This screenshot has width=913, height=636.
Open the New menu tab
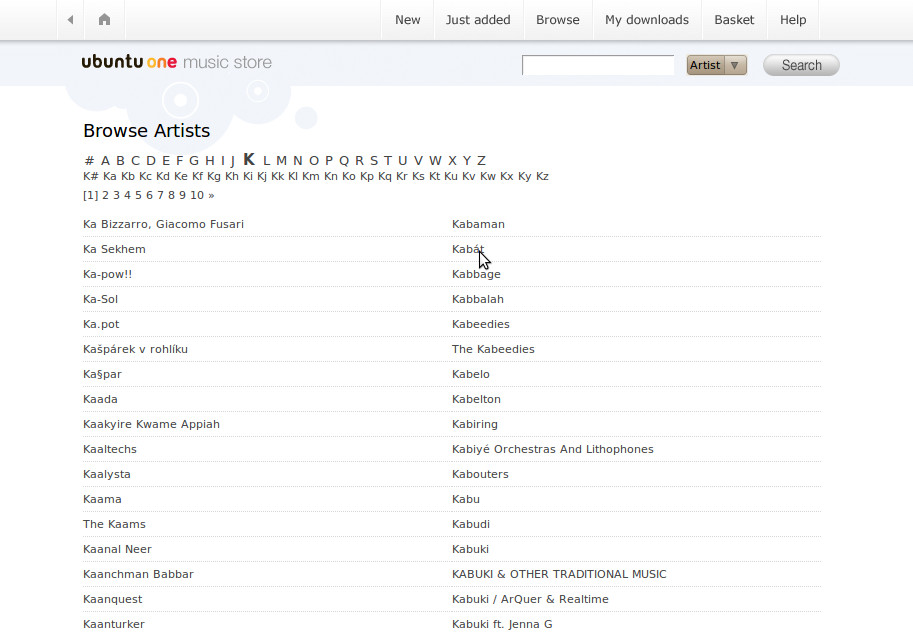pos(408,20)
